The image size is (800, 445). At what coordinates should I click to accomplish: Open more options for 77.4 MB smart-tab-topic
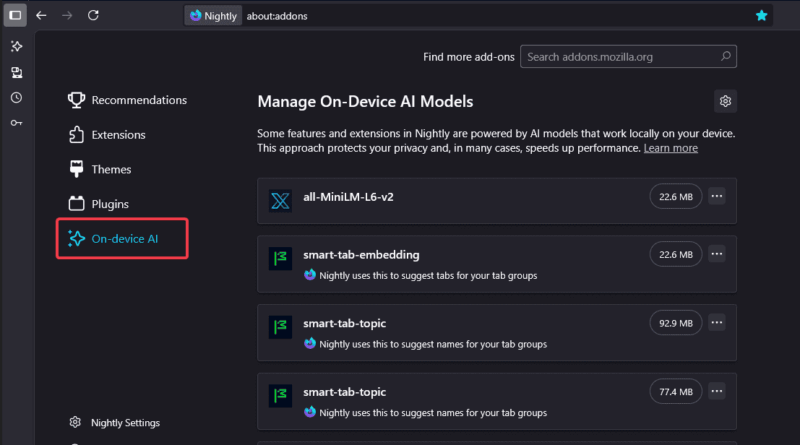[717, 391]
